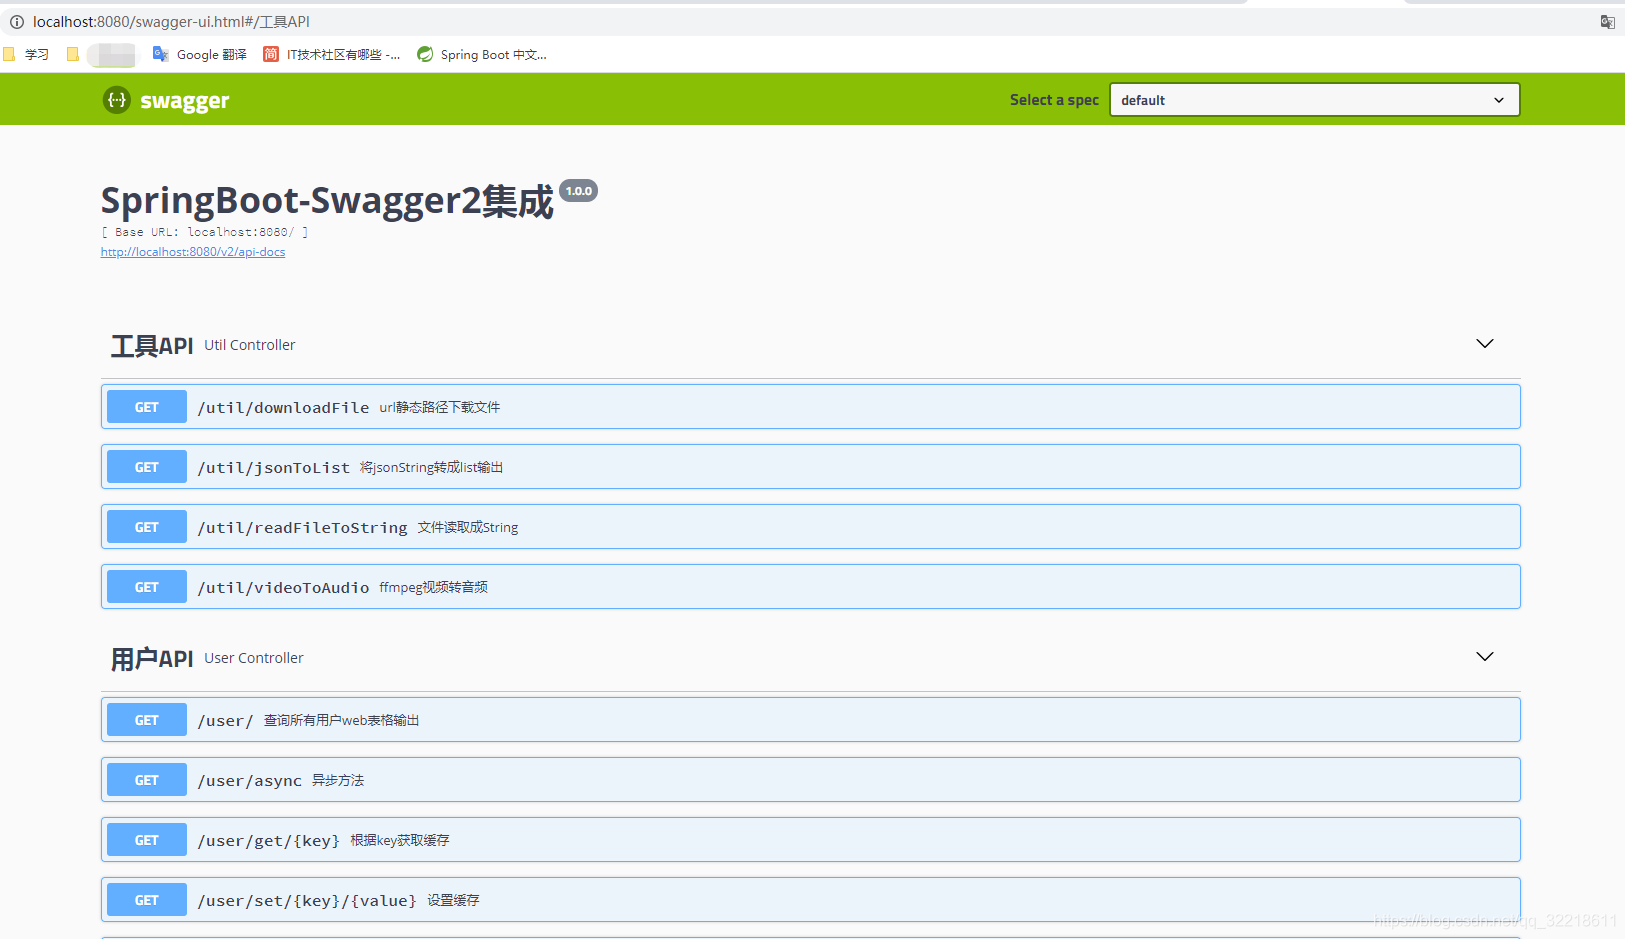Click the GET button on /util/videoToAudio
The width and height of the screenshot is (1625, 939).
point(145,586)
